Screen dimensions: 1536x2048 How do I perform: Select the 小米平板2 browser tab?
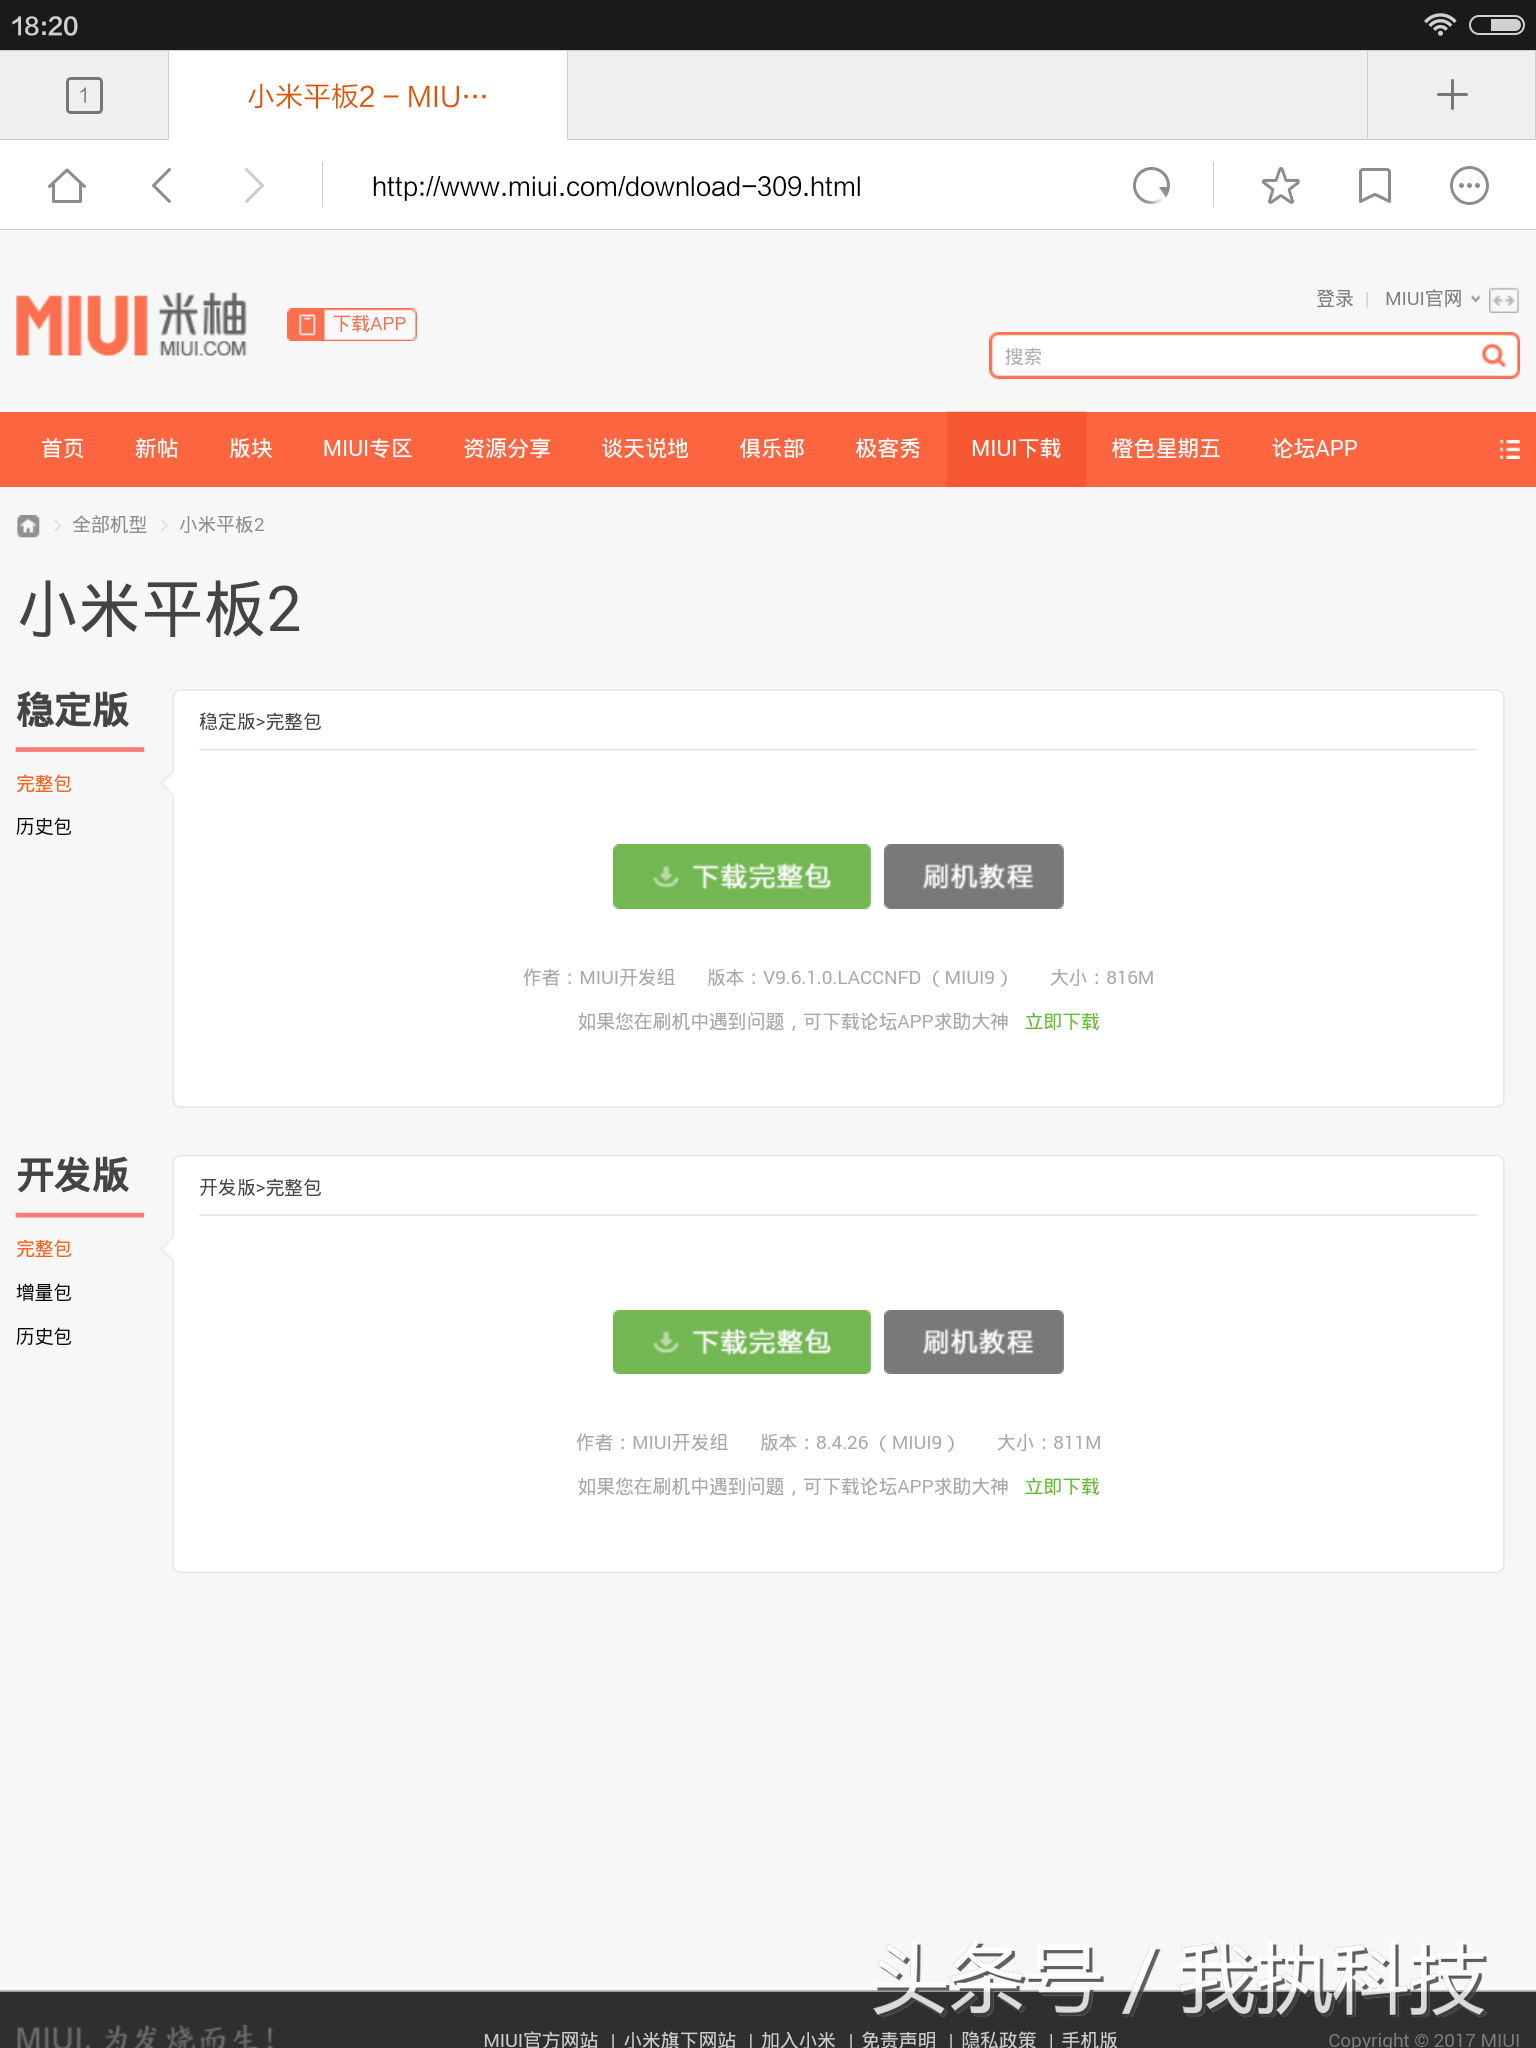coord(367,96)
